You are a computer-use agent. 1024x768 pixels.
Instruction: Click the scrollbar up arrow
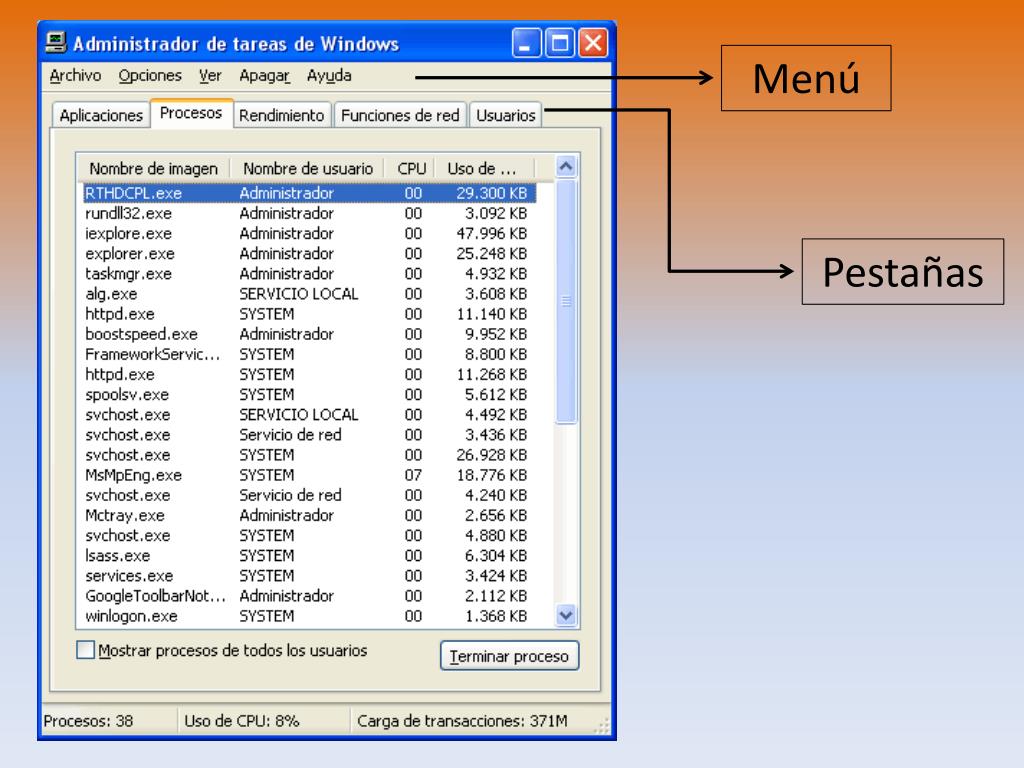(x=566, y=167)
